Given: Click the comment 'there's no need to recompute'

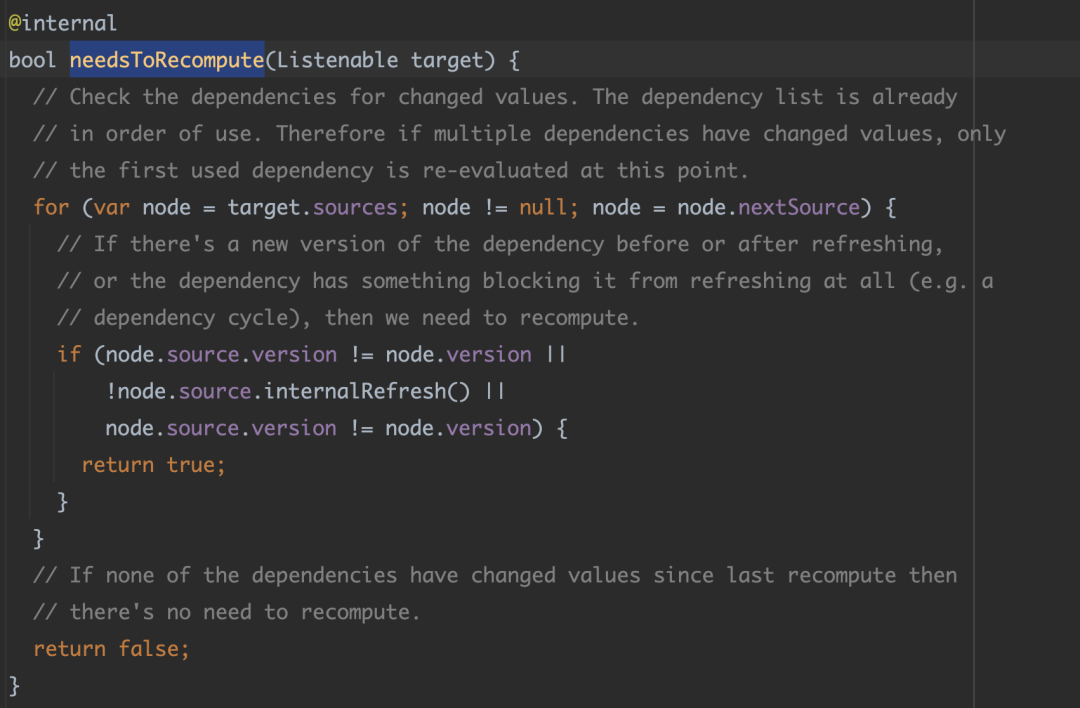Looking at the screenshot, I should pyautogui.click(x=227, y=612).
